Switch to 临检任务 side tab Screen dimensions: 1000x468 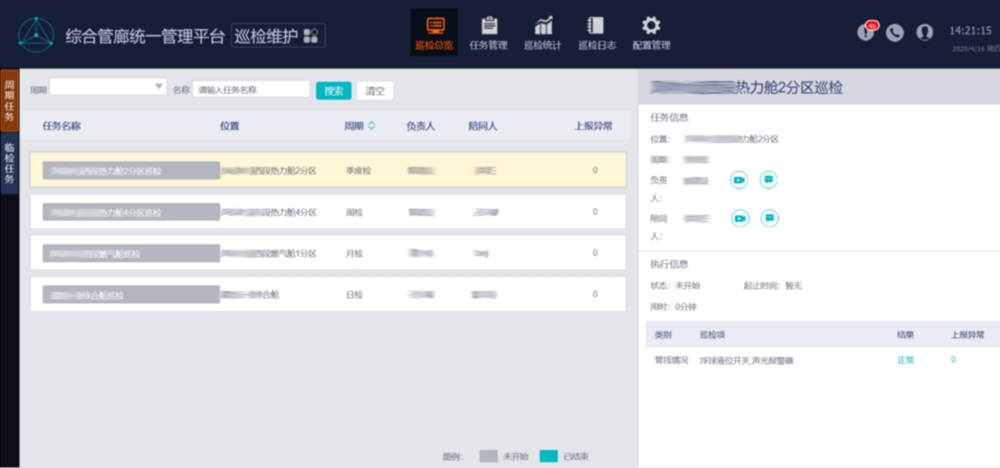click(x=9, y=162)
